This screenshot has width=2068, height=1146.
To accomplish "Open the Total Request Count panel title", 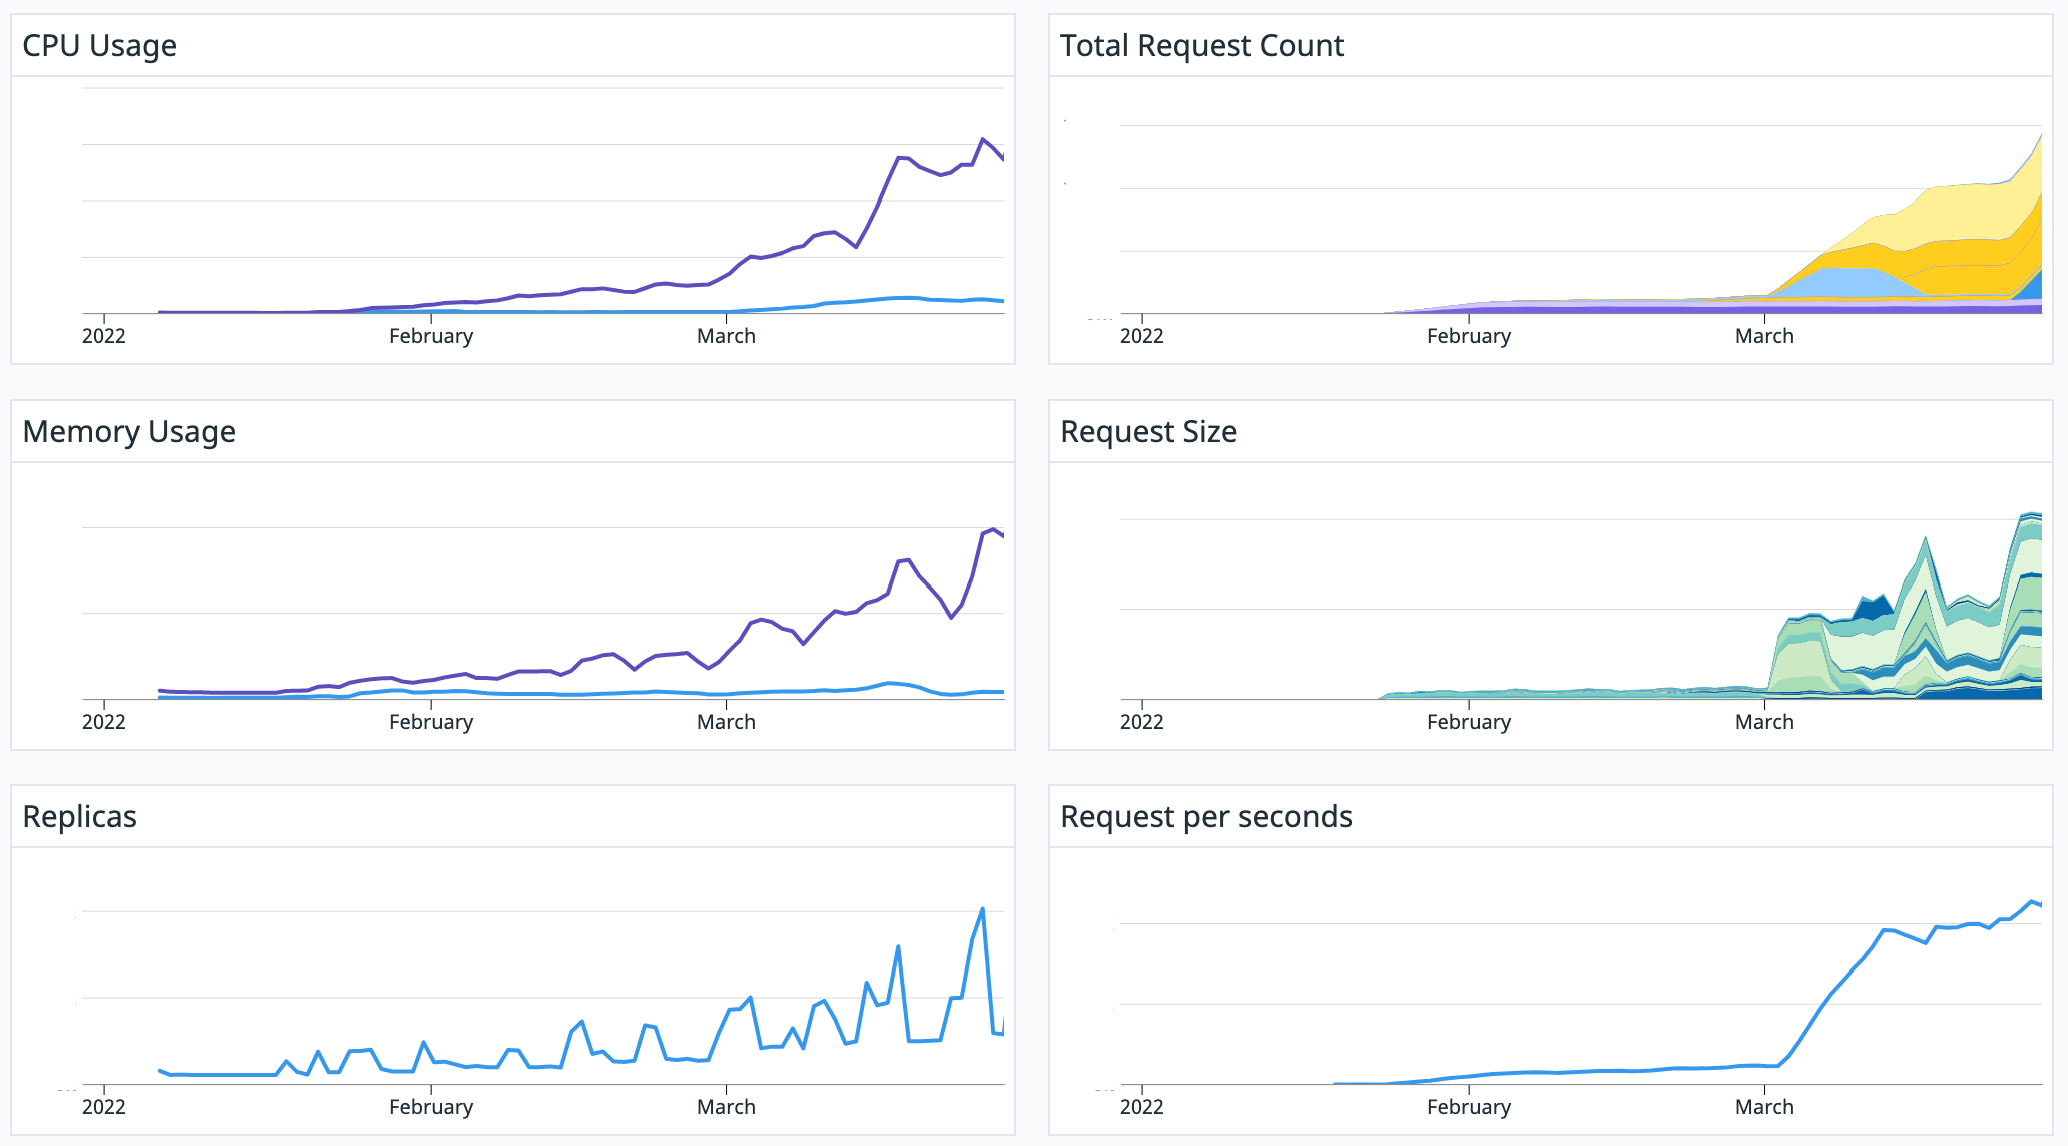I will (x=1201, y=46).
